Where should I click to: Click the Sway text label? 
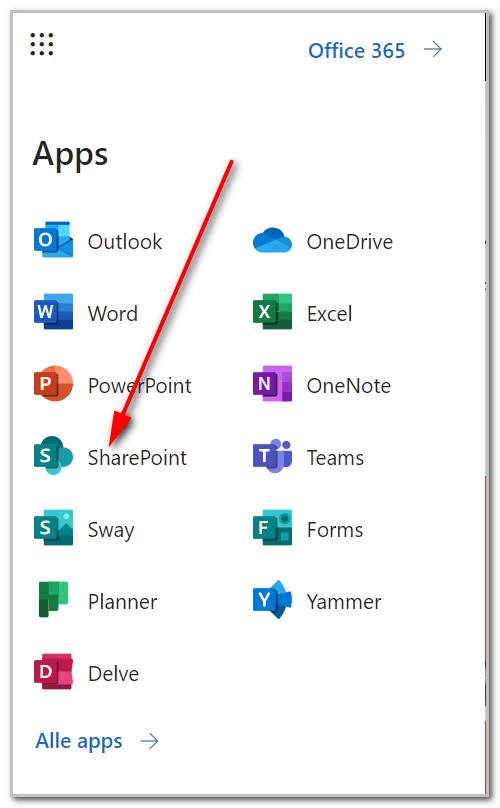tap(111, 531)
